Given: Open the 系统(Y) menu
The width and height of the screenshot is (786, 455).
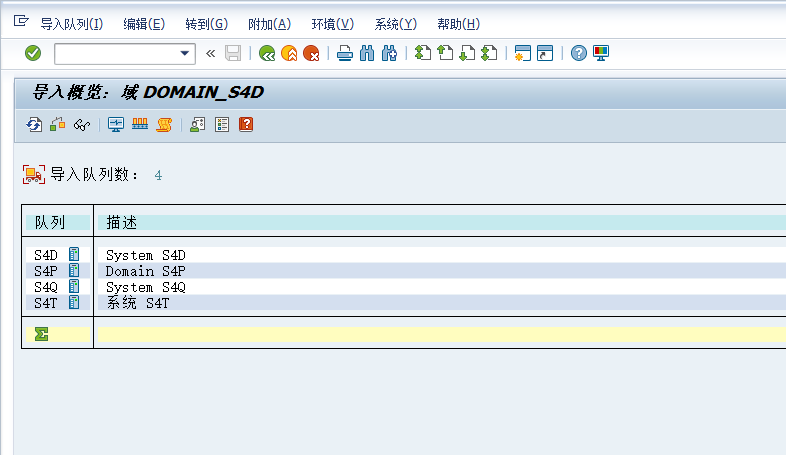Looking at the screenshot, I should (x=396, y=24).
